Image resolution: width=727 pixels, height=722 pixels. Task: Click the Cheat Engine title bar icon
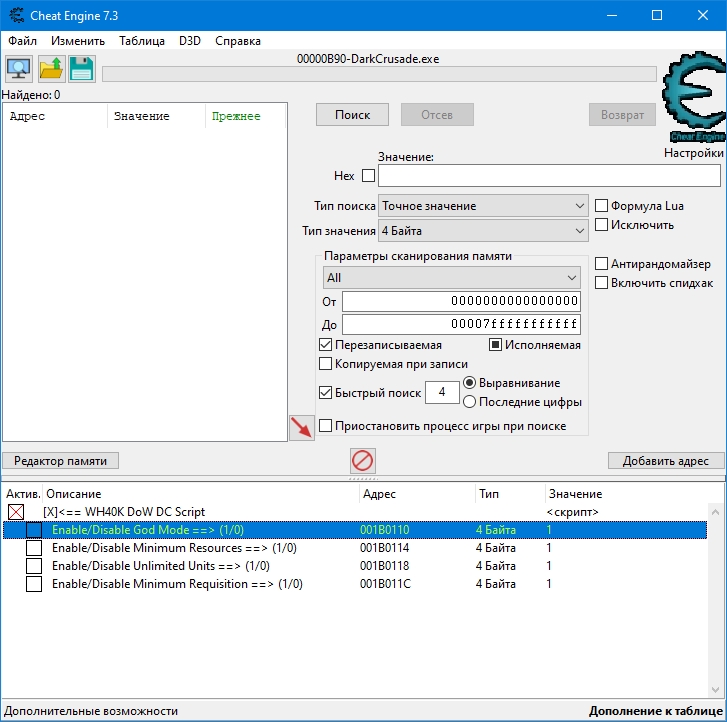click(16, 15)
